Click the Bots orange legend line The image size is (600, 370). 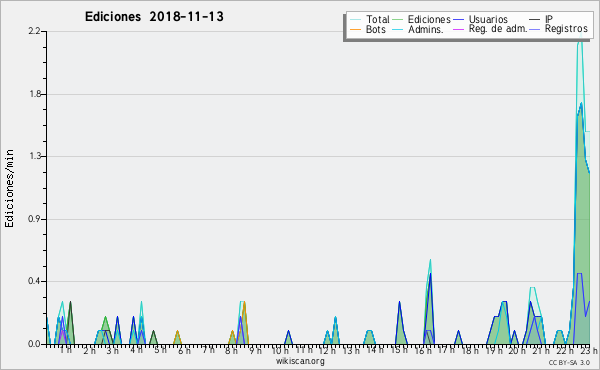point(355,29)
